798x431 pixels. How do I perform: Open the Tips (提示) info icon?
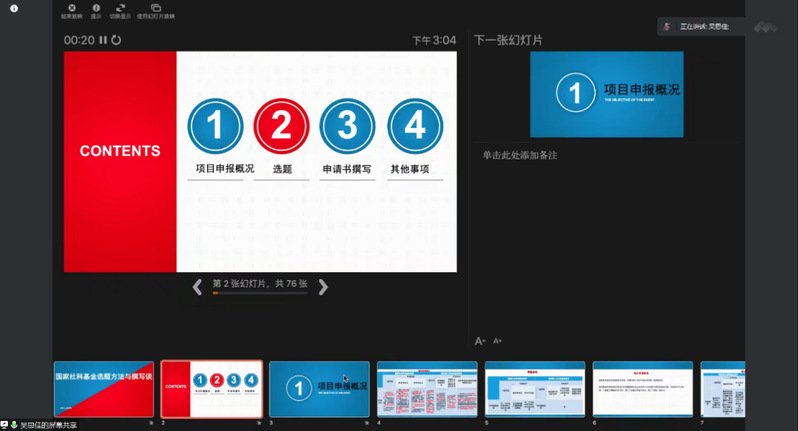pos(96,9)
